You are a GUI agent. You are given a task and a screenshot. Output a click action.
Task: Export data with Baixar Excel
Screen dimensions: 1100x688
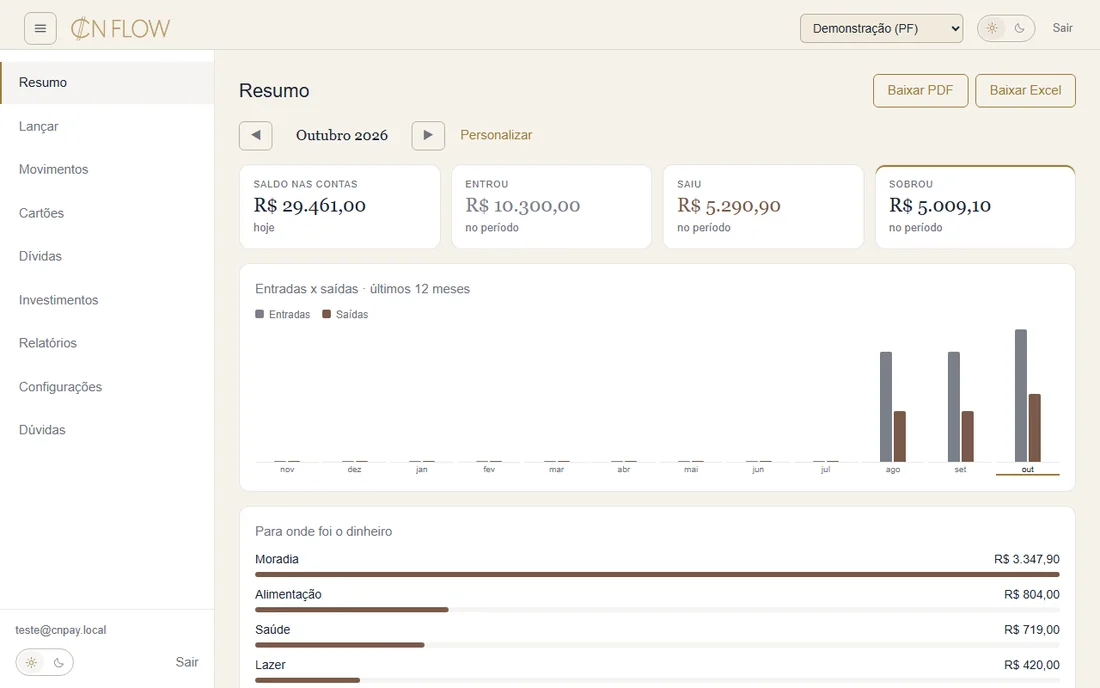pyautogui.click(x=1025, y=90)
